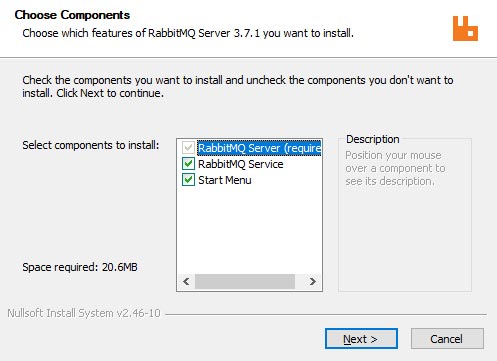Click the Choose Components heading
Image resolution: width=497 pixels, height=361 pixels.
72,15
